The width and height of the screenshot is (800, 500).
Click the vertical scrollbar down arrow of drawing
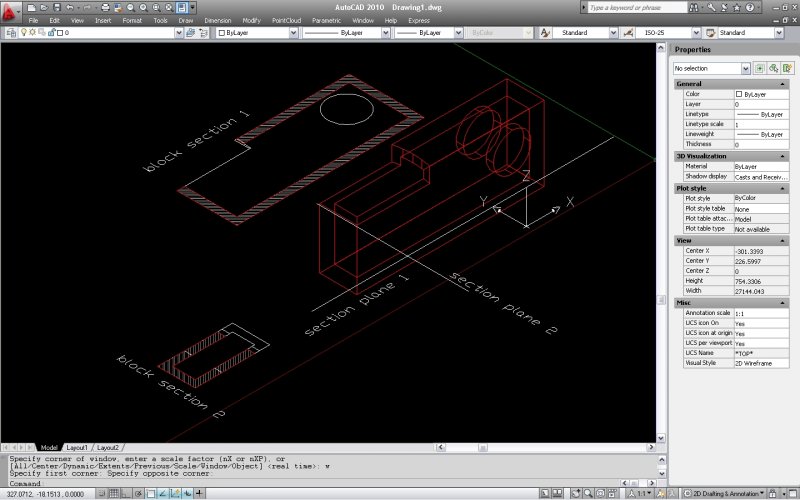click(x=661, y=438)
